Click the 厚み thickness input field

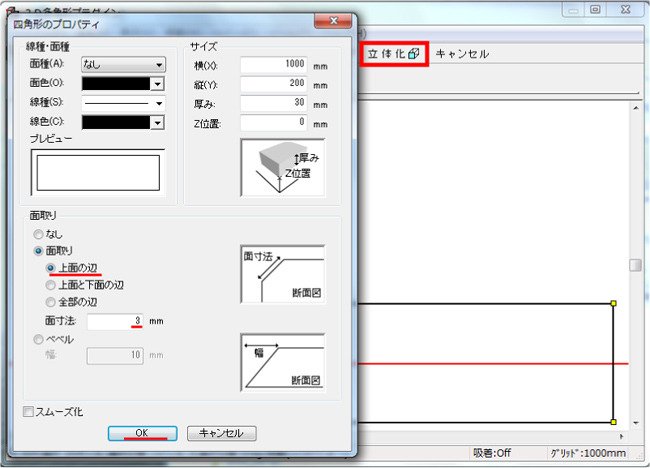pos(273,103)
